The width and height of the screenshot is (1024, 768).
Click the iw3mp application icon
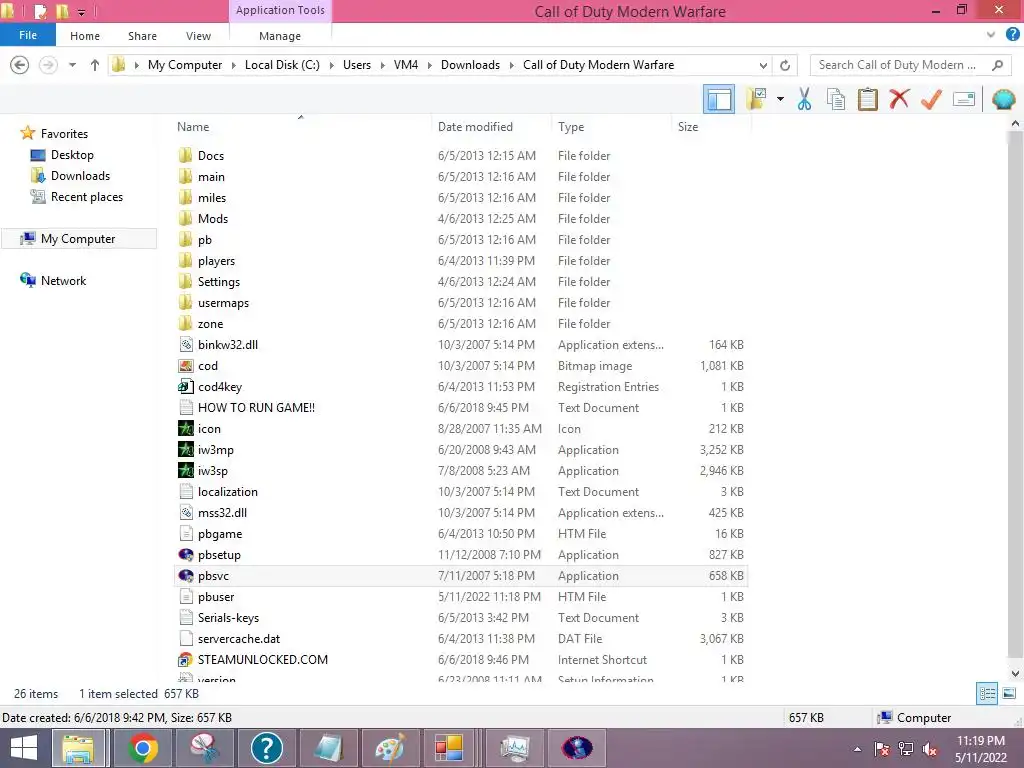[185, 450]
